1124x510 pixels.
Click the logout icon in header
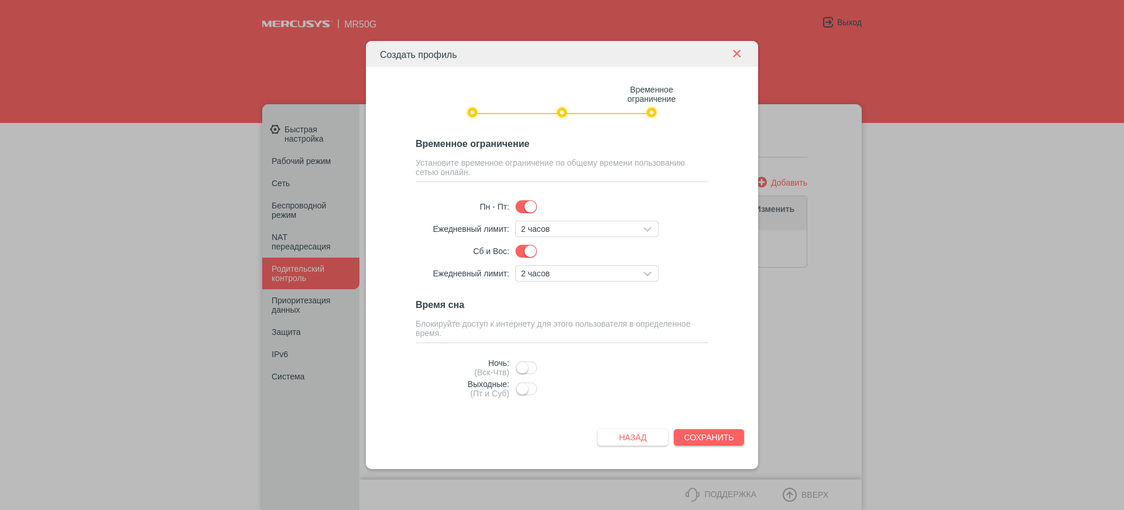[828, 22]
